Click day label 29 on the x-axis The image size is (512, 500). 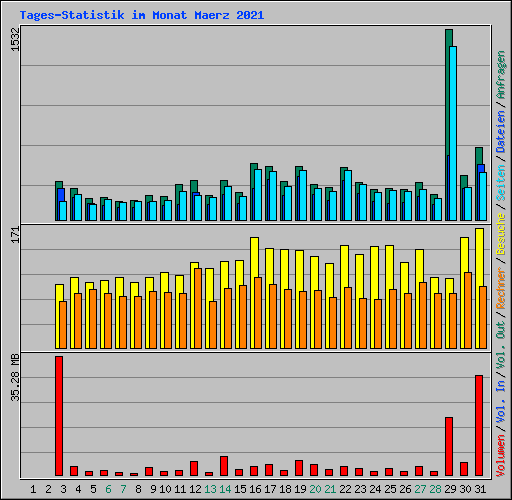coord(450,489)
